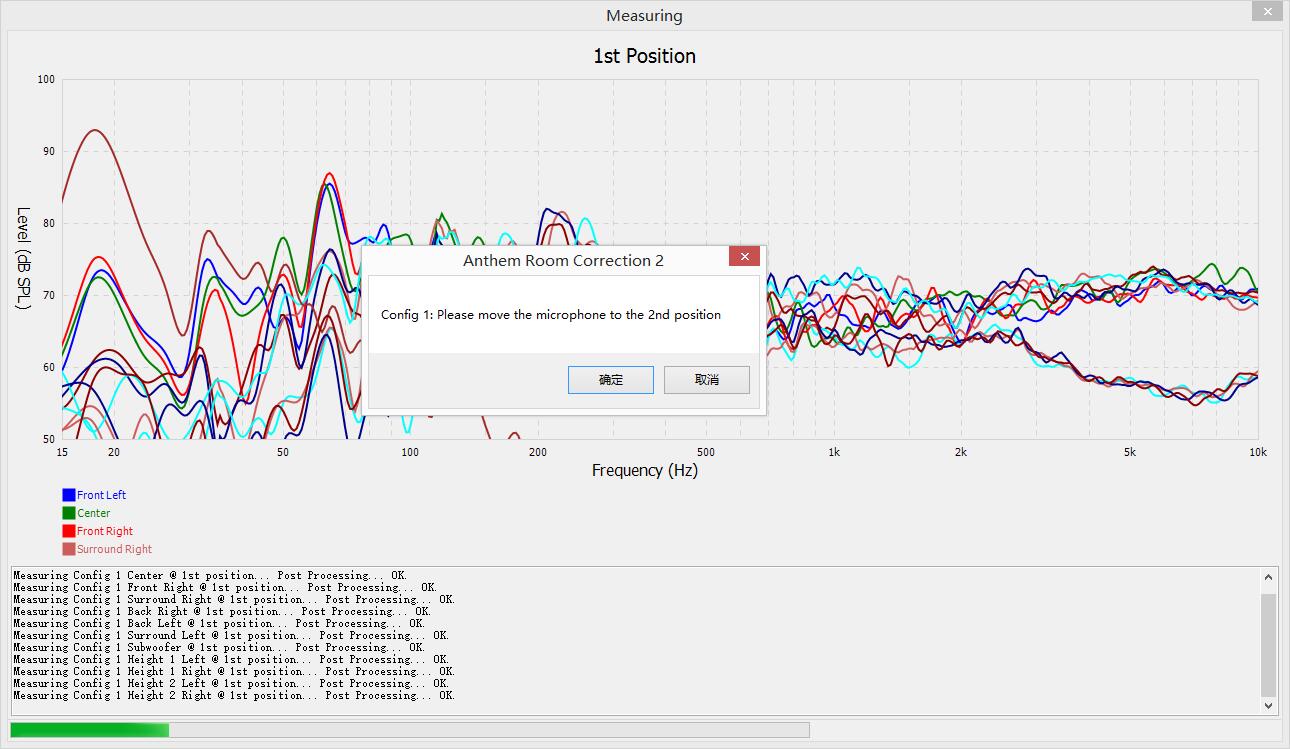
Task: Click the Measuring window title bar text
Action: point(644,16)
